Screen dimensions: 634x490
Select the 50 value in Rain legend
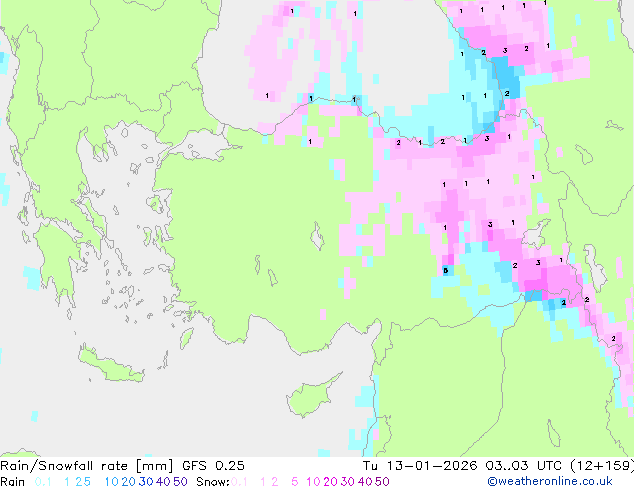180,482
